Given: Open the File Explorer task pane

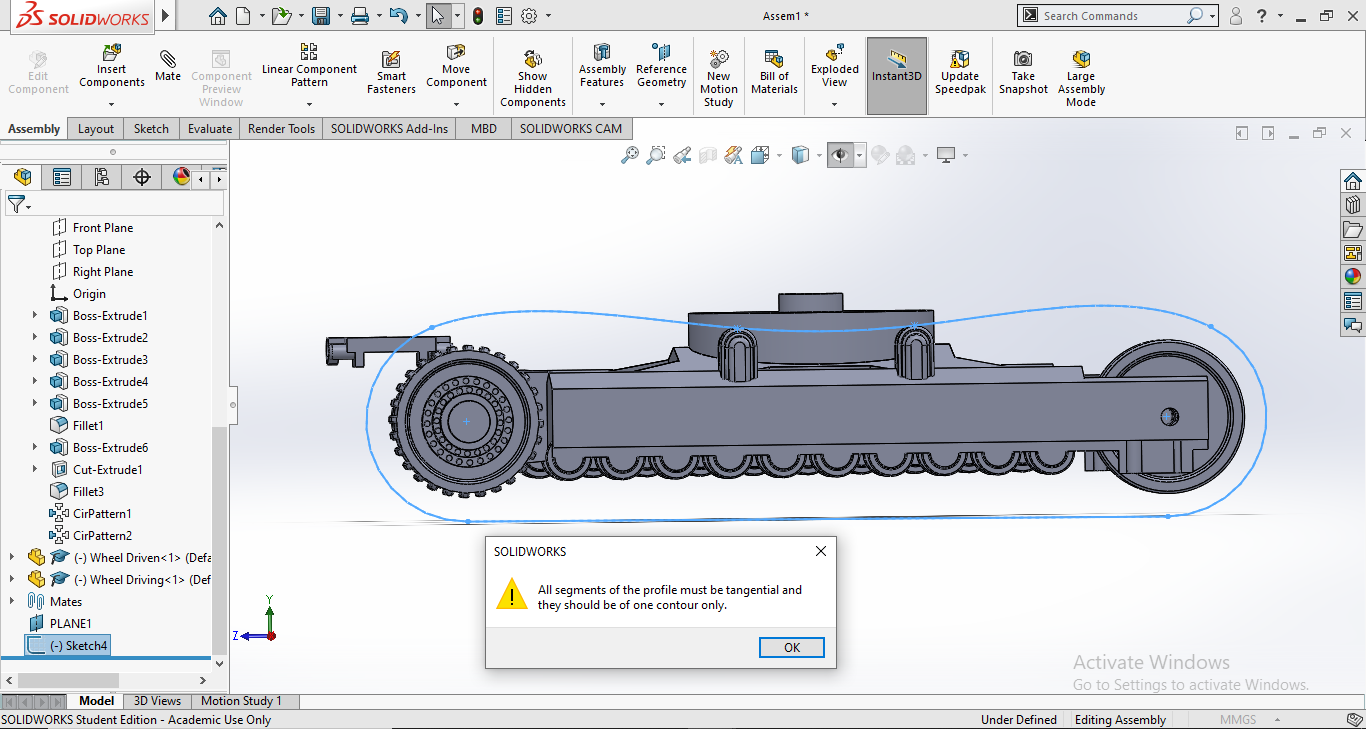Looking at the screenshot, I should [x=1353, y=229].
